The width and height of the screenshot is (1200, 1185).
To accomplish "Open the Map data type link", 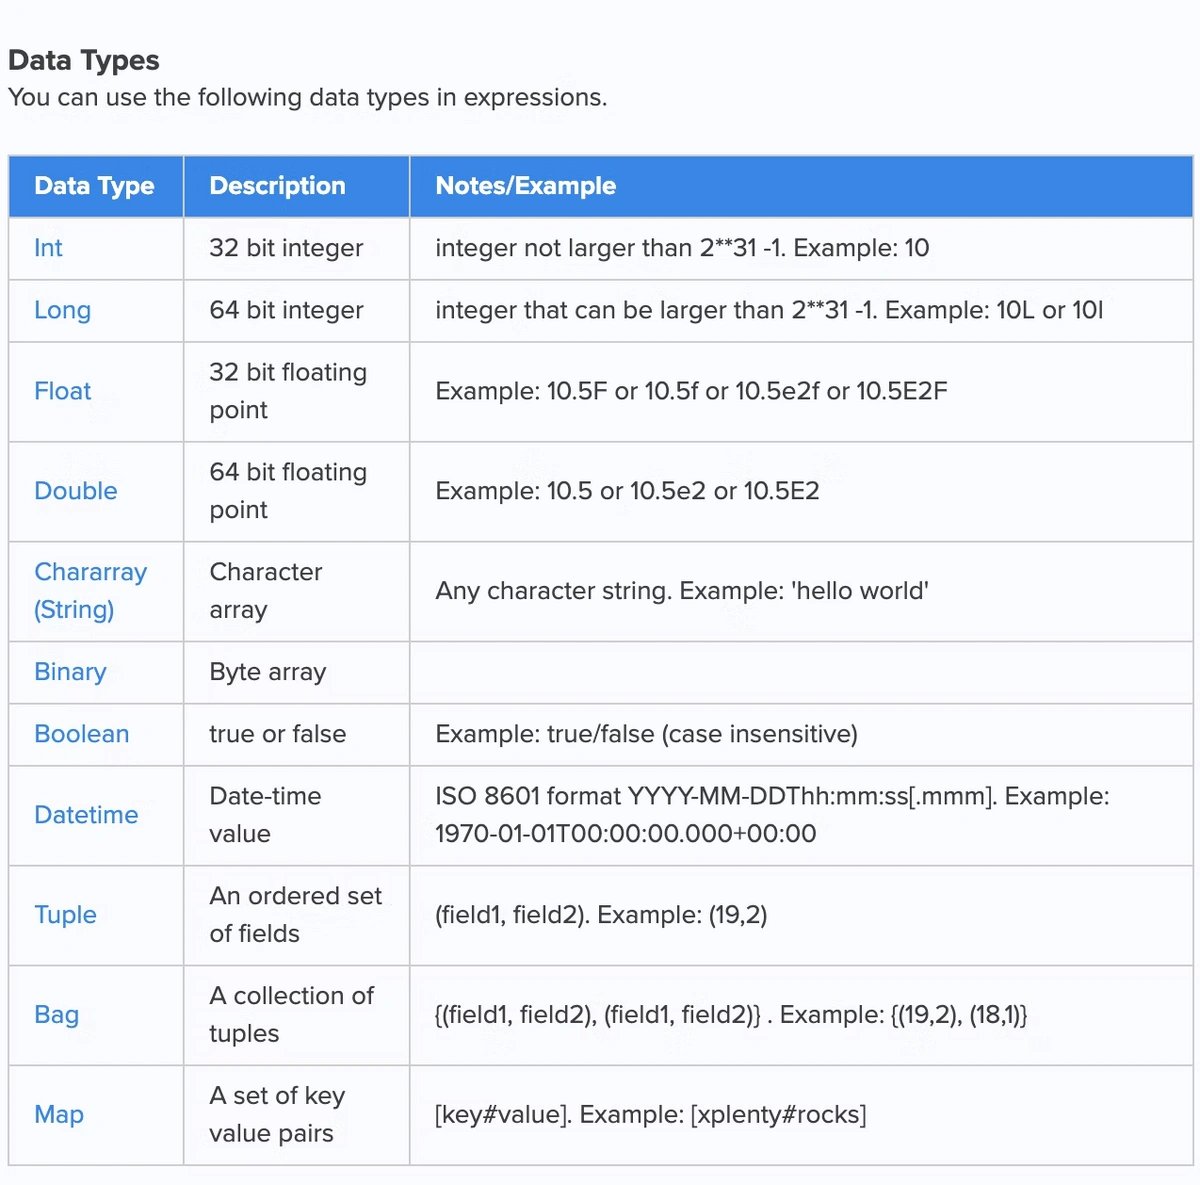I will point(59,1115).
